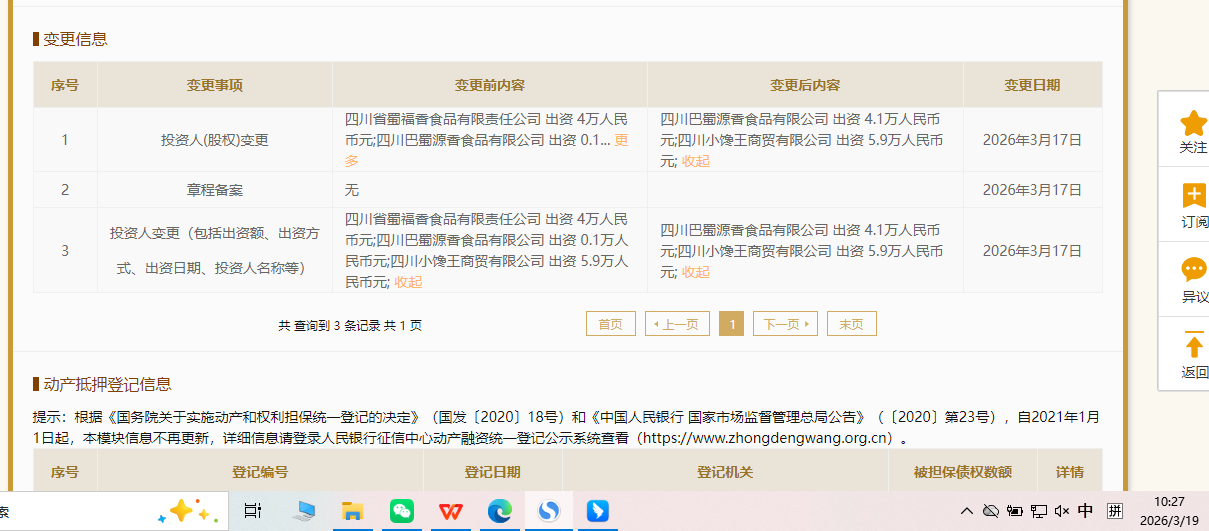
Task: Click the 订阅 bookmark icon
Action: 1193,196
